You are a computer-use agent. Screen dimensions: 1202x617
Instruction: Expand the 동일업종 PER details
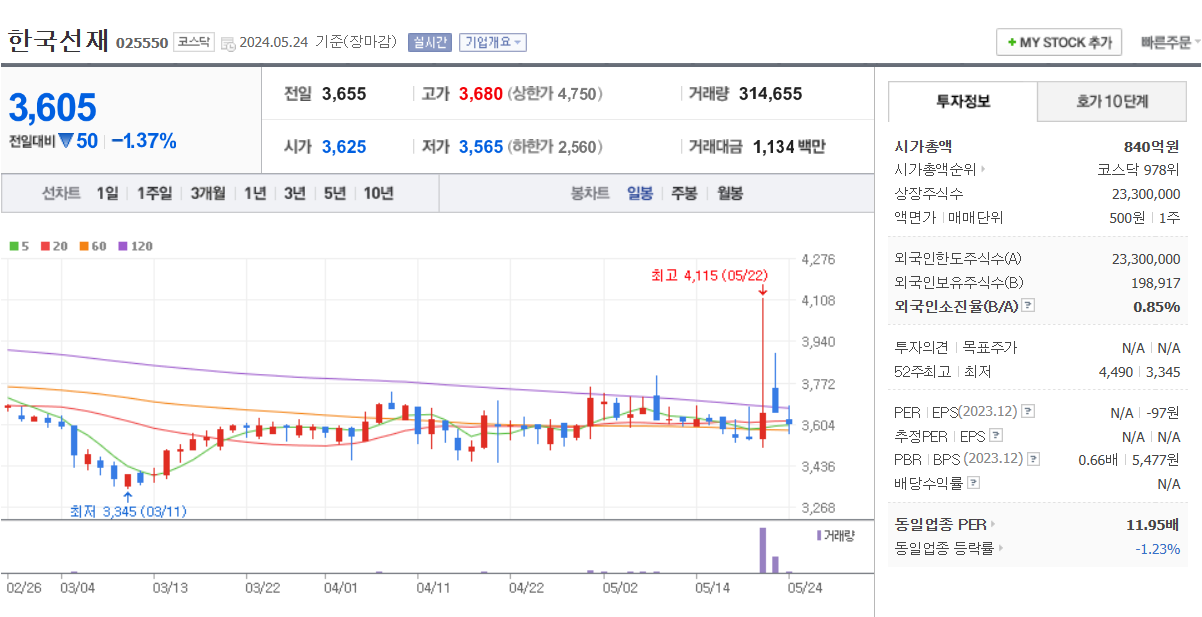tap(993, 524)
